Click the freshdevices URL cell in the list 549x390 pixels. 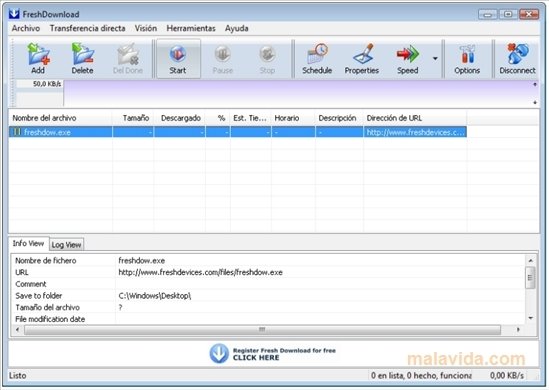pos(415,132)
